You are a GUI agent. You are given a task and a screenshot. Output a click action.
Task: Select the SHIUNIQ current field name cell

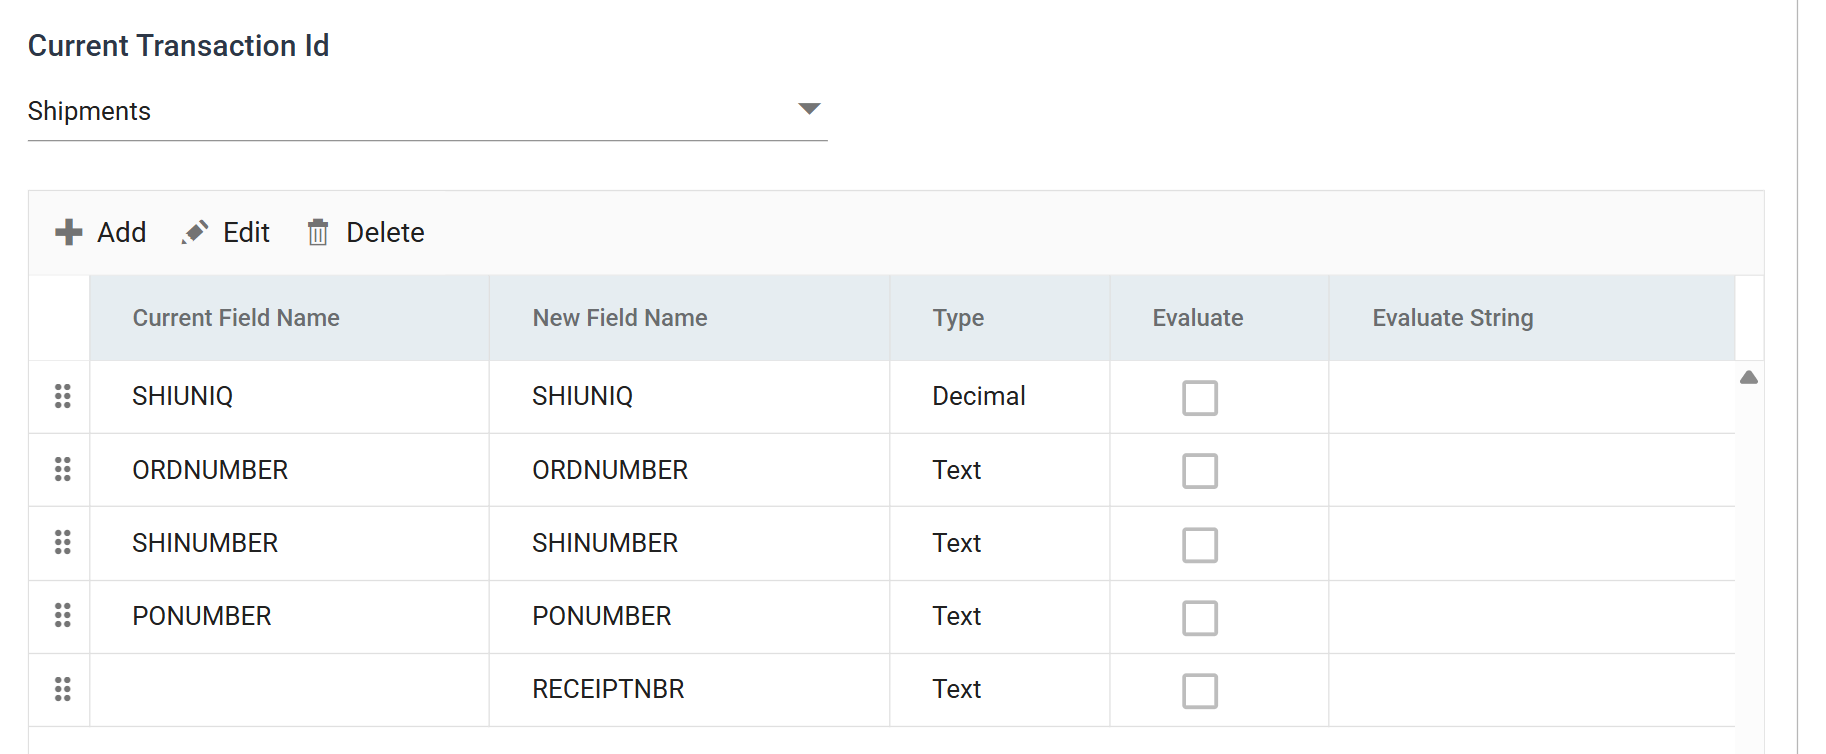(290, 397)
